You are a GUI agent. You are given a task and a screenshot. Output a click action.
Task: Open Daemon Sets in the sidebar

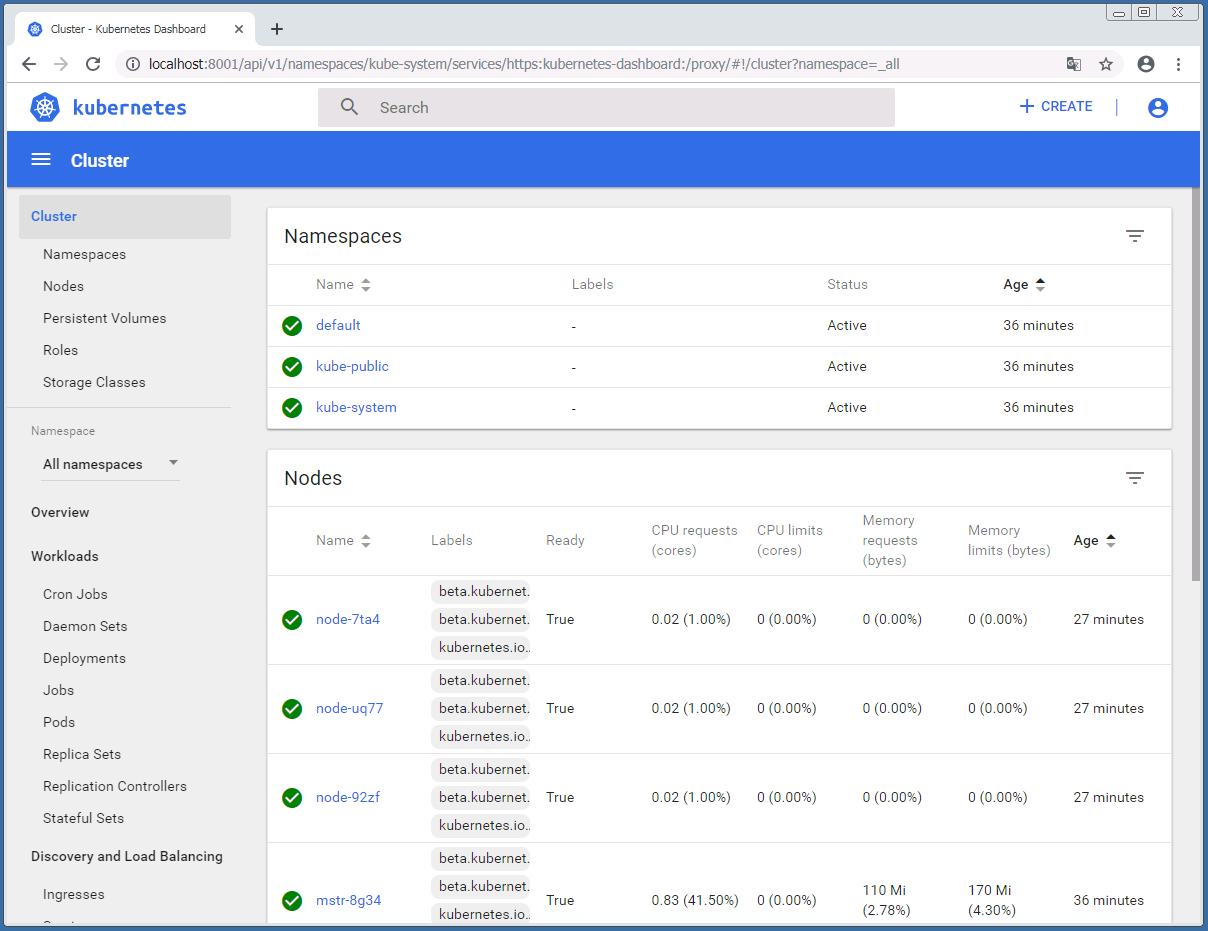pyautogui.click(x=85, y=627)
